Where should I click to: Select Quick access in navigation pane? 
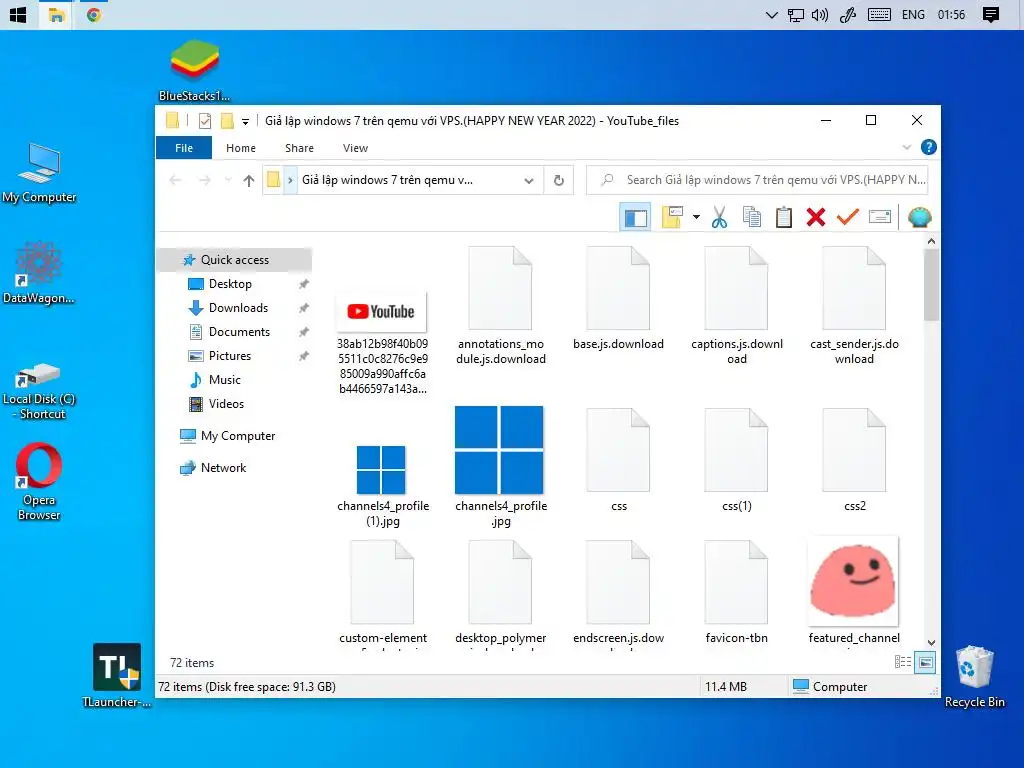(234, 260)
